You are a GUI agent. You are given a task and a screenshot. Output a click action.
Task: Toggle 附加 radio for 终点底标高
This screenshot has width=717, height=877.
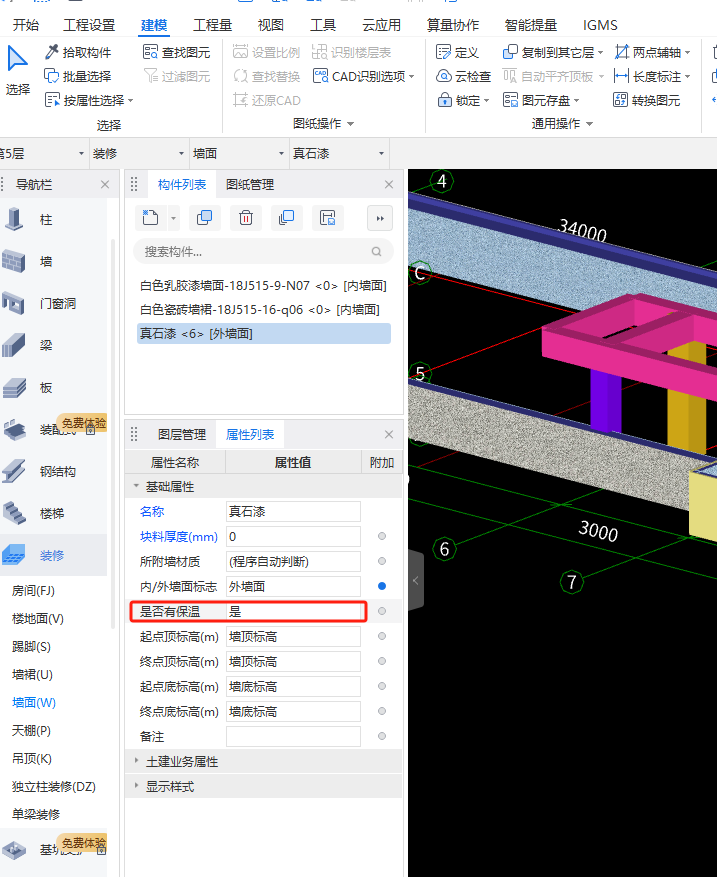(x=382, y=711)
